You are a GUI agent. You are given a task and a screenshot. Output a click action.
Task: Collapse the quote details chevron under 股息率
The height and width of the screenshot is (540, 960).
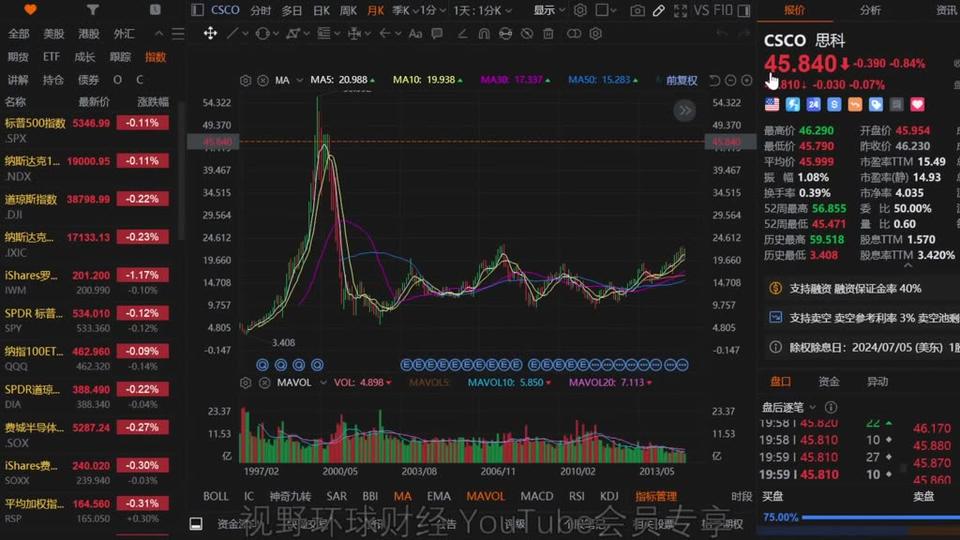tap(908, 266)
